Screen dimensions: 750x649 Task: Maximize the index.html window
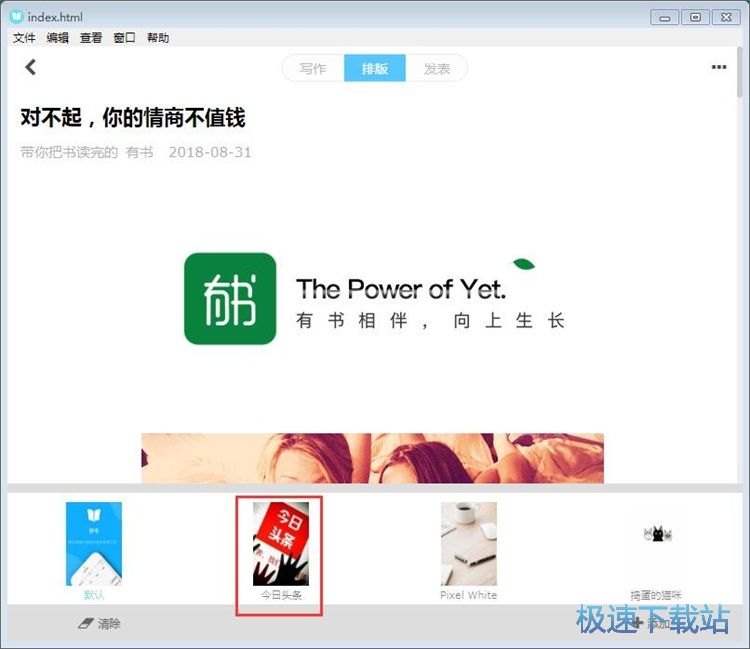pyautogui.click(x=695, y=18)
